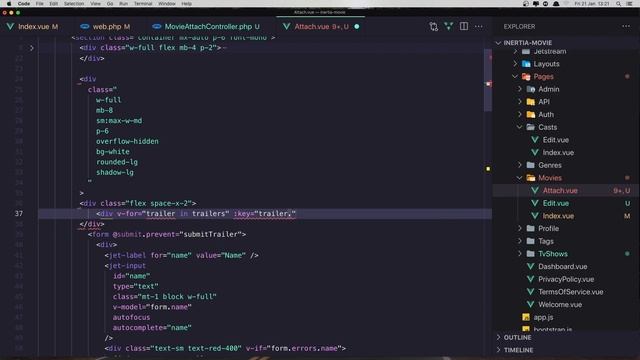Screen dimensions: 640x360
Task: Click the Admin folder icon
Action: point(531,89)
